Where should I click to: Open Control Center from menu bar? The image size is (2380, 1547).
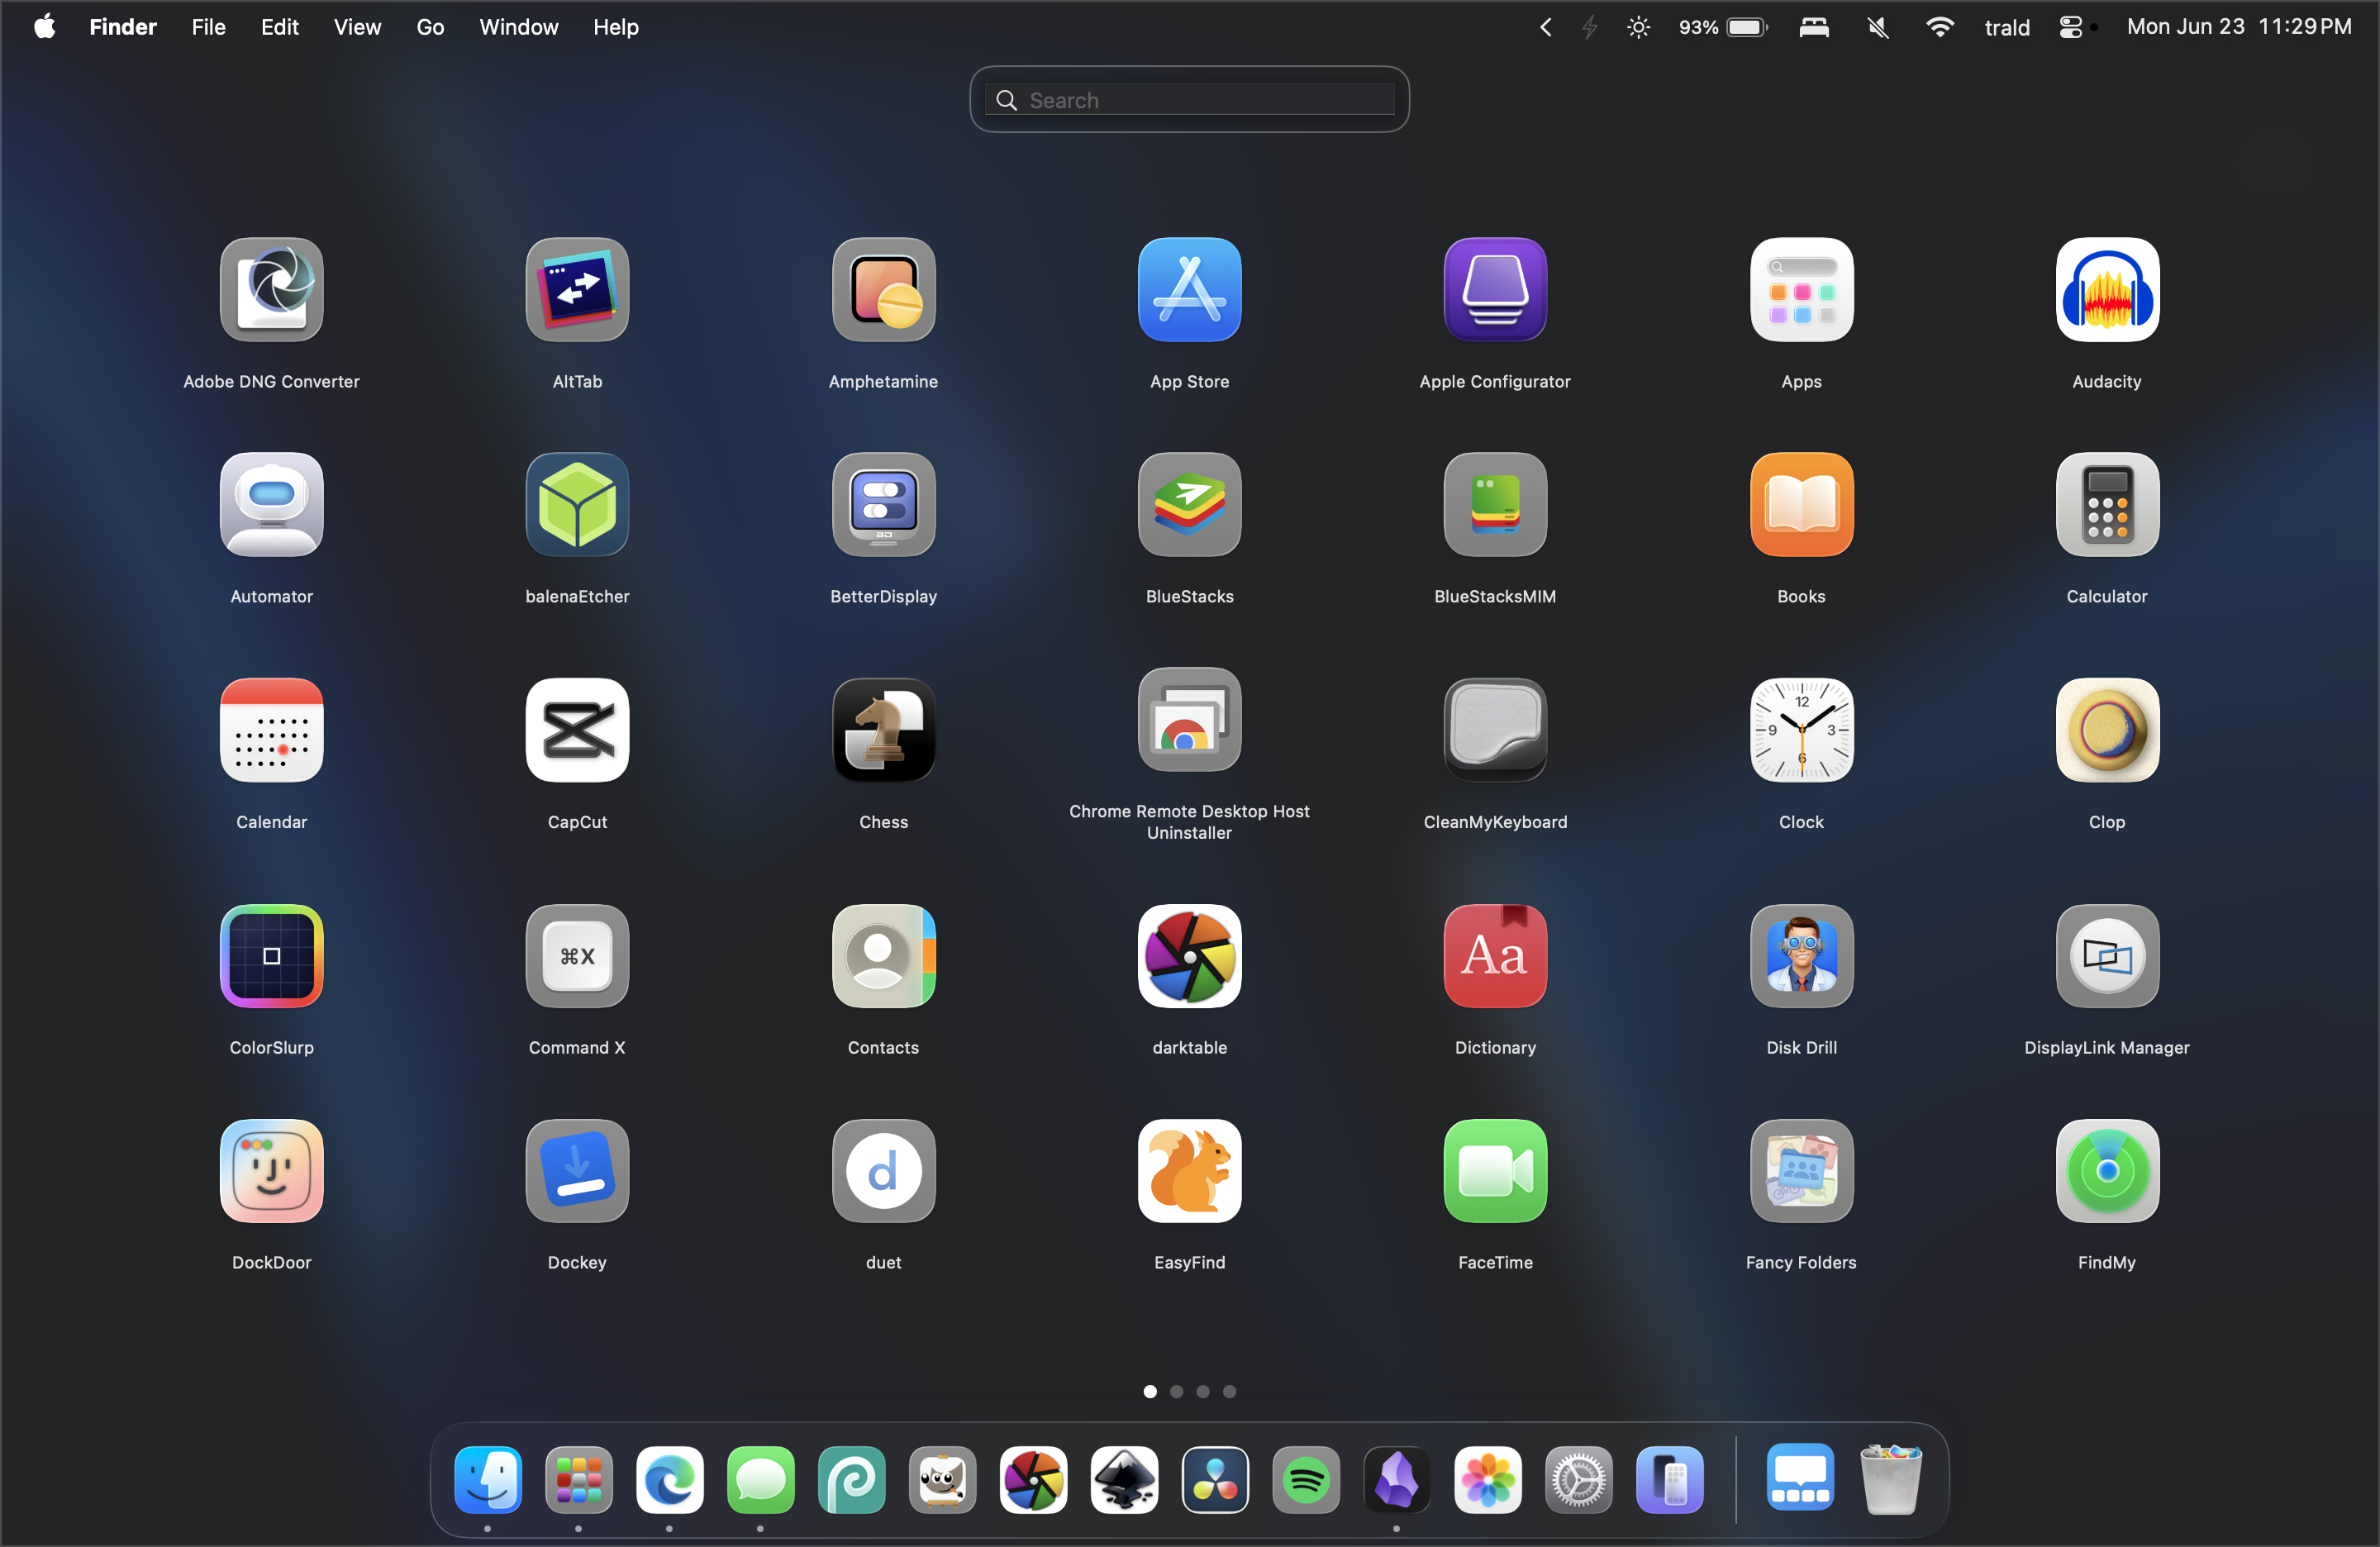coord(2070,27)
